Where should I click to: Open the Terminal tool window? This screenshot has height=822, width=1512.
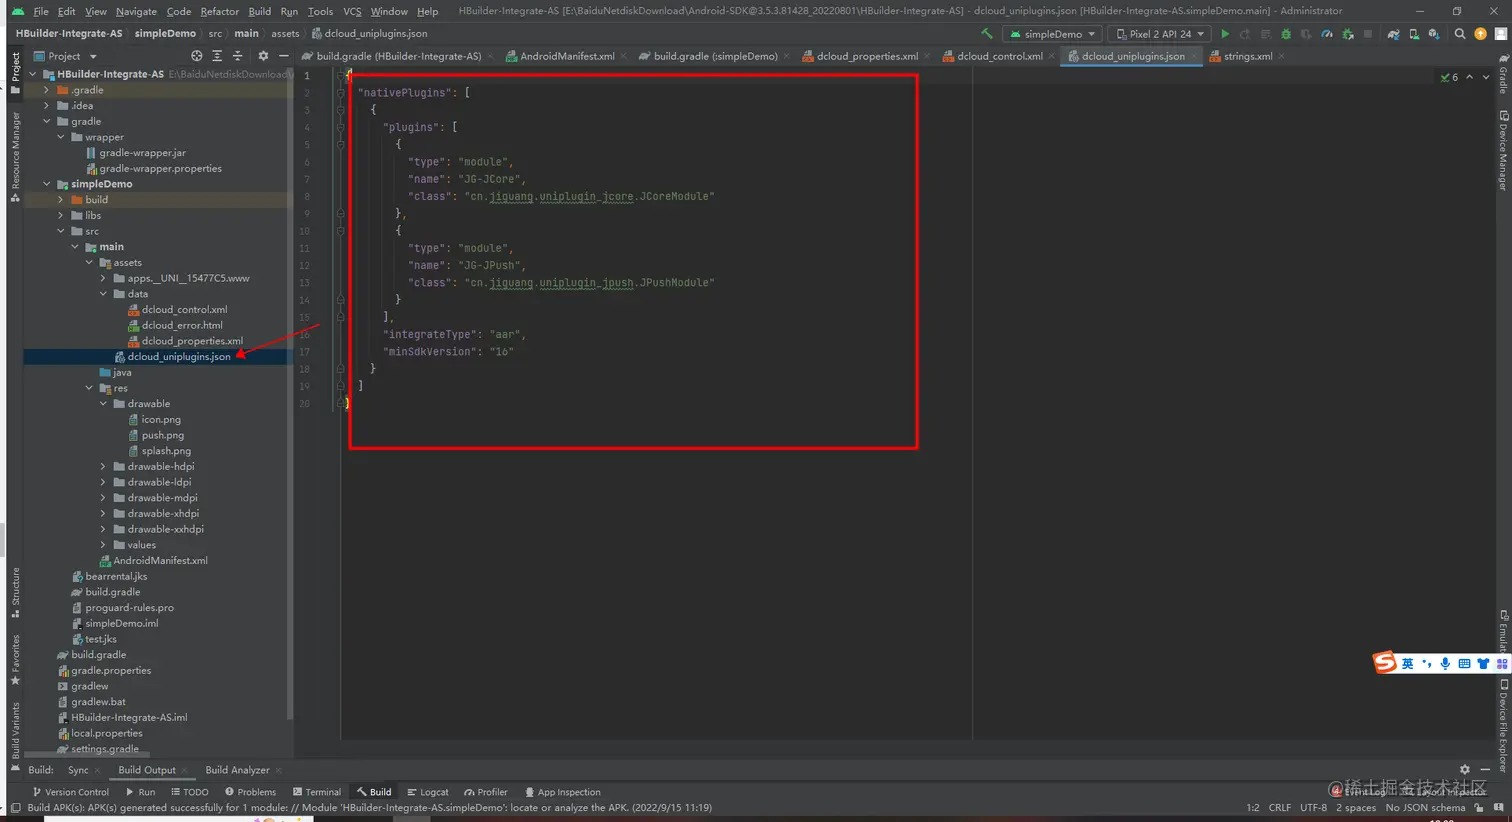tap(316, 792)
